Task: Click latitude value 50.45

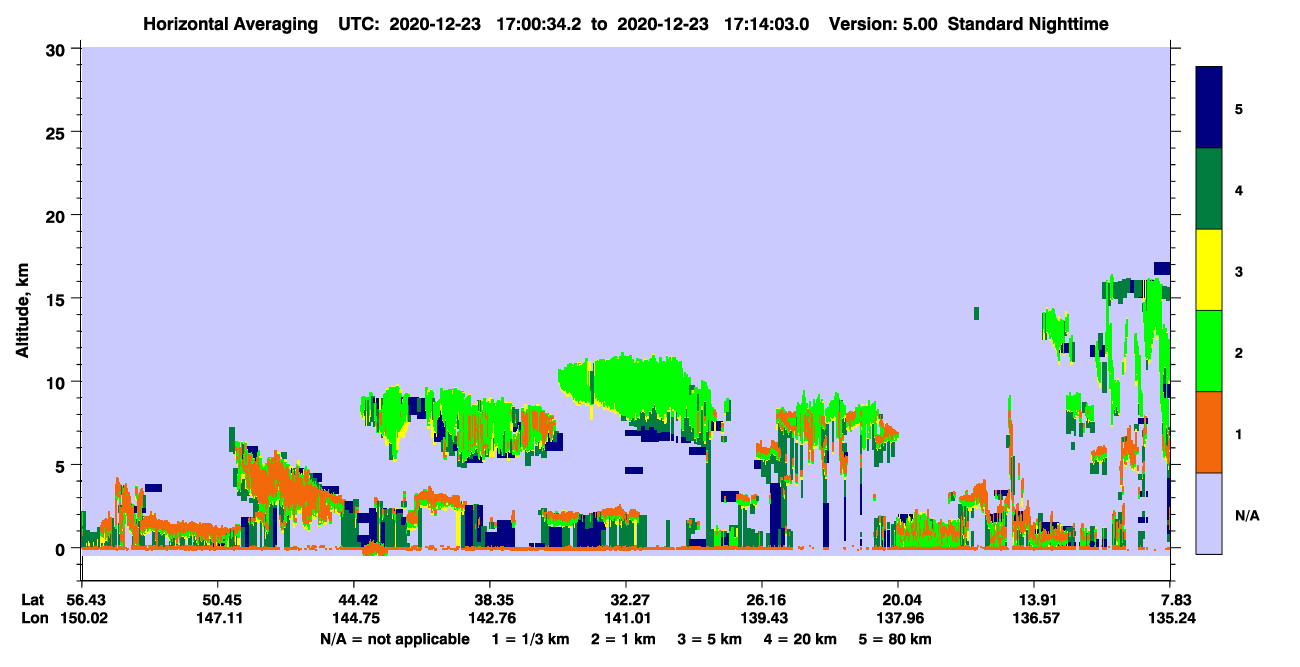Action: (x=218, y=600)
